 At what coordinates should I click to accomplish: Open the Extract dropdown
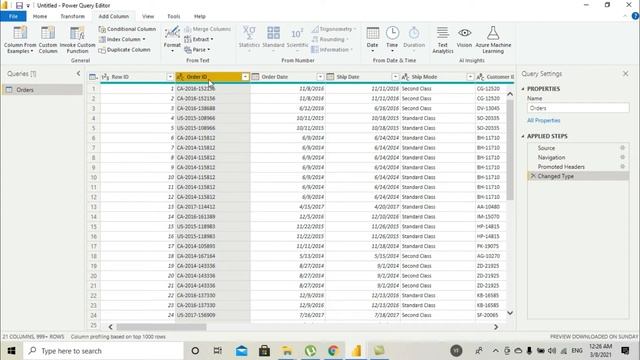point(199,39)
